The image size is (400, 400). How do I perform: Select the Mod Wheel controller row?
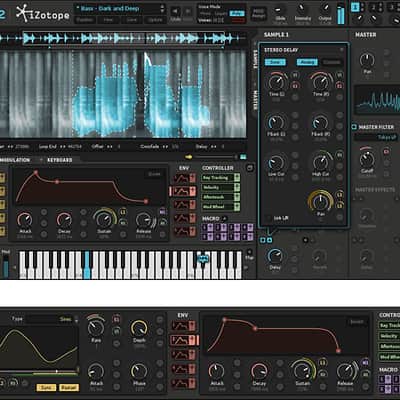coord(221,207)
